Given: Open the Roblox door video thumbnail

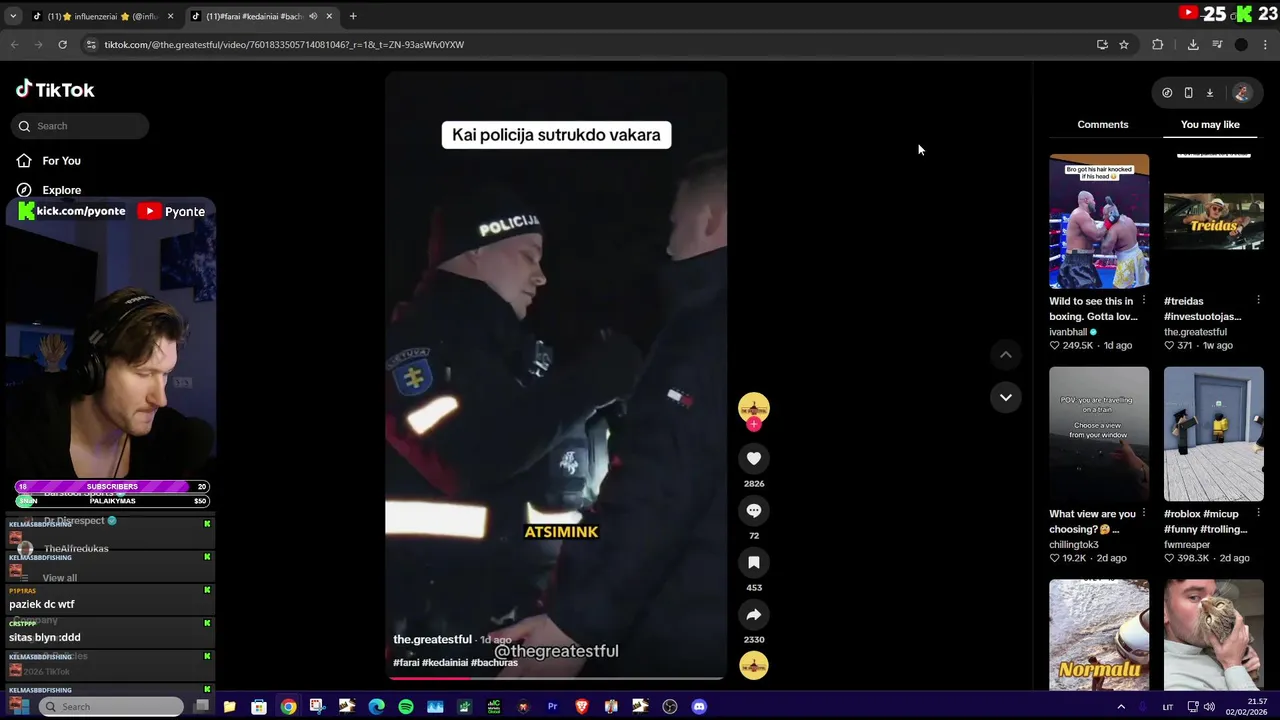Looking at the screenshot, I should 1214,434.
